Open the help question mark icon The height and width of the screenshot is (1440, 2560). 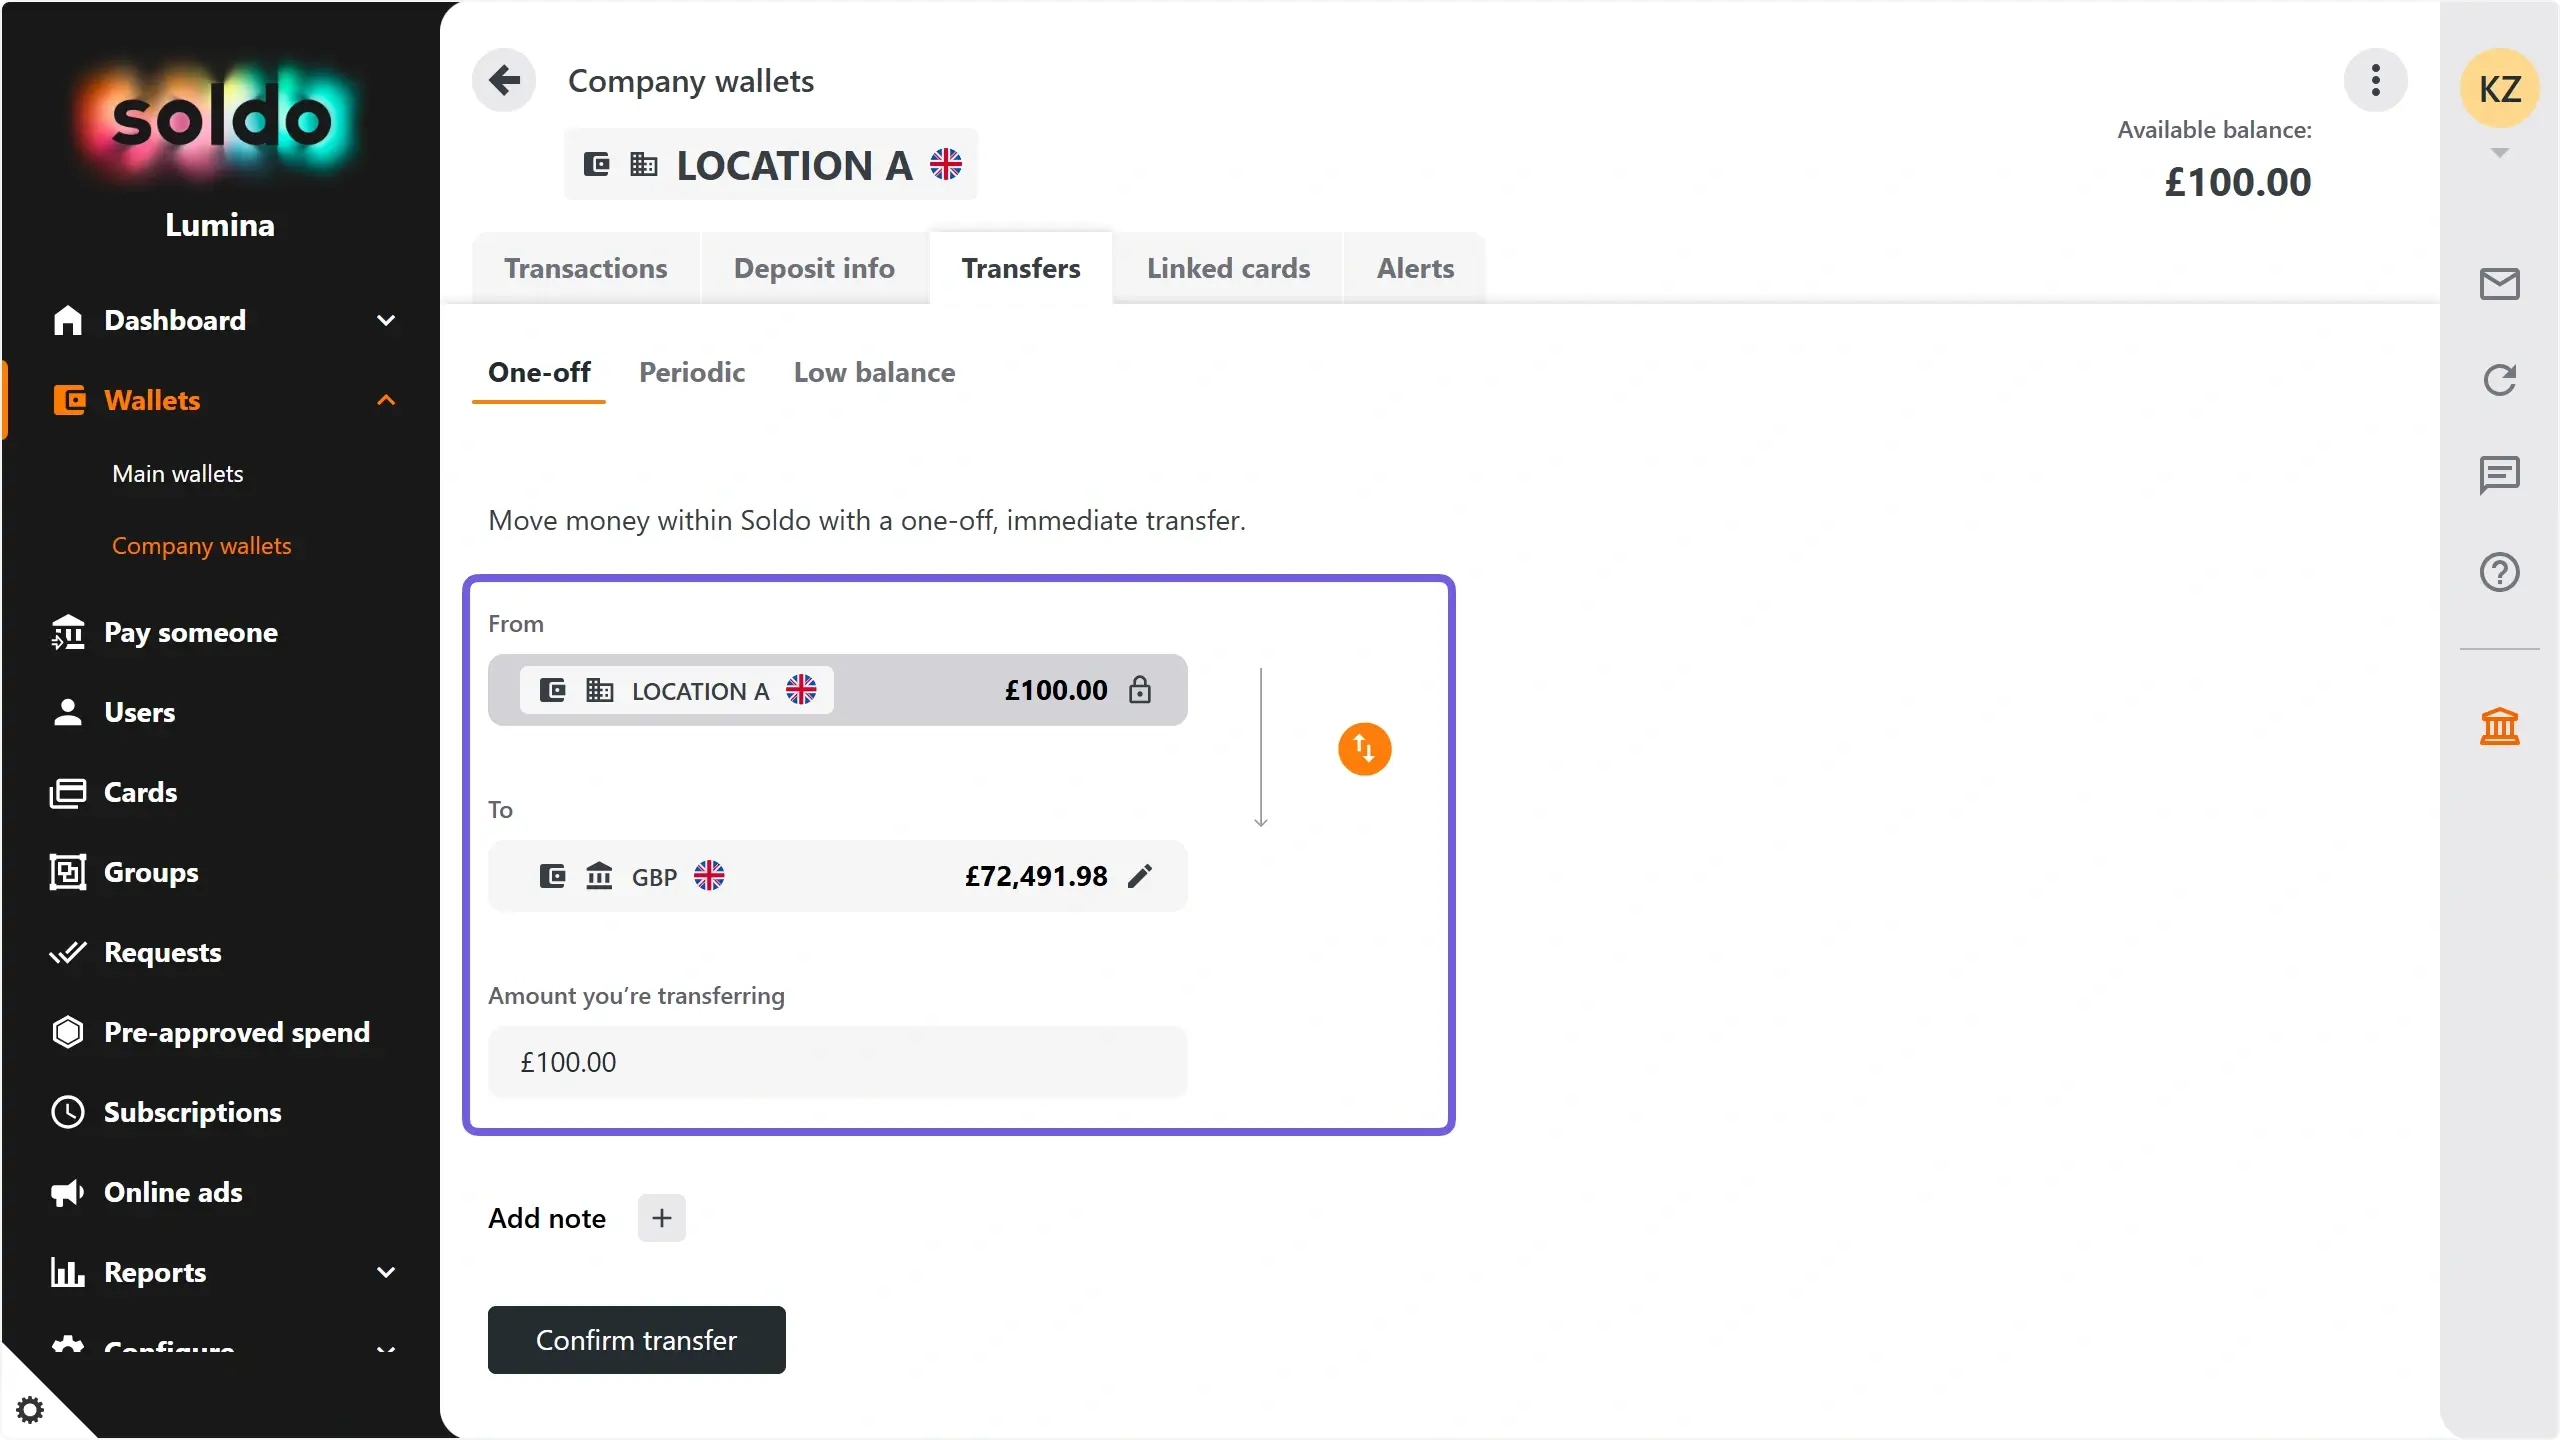pos(2499,572)
